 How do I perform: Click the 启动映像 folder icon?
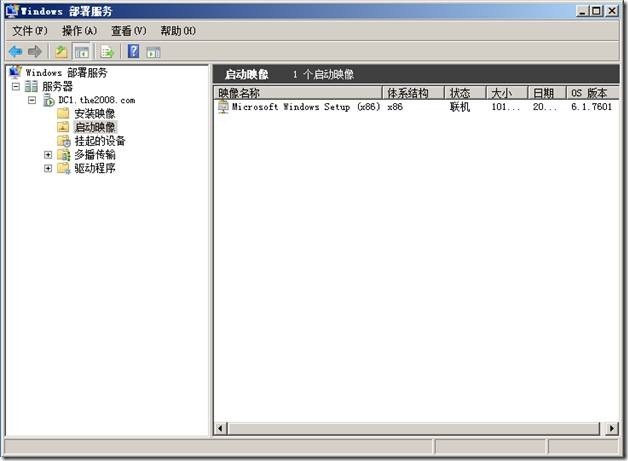[x=63, y=127]
